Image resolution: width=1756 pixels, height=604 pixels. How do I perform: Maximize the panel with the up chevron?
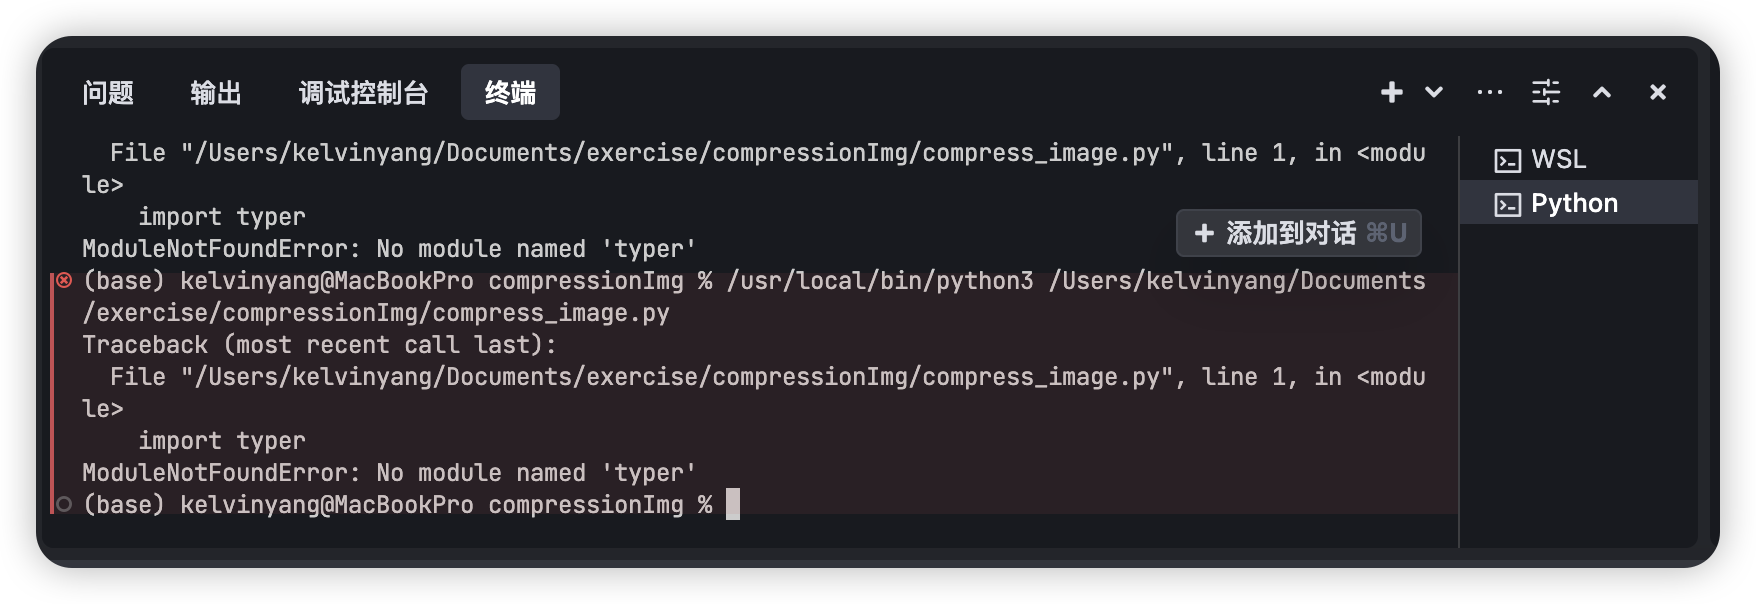click(x=1602, y=92)
